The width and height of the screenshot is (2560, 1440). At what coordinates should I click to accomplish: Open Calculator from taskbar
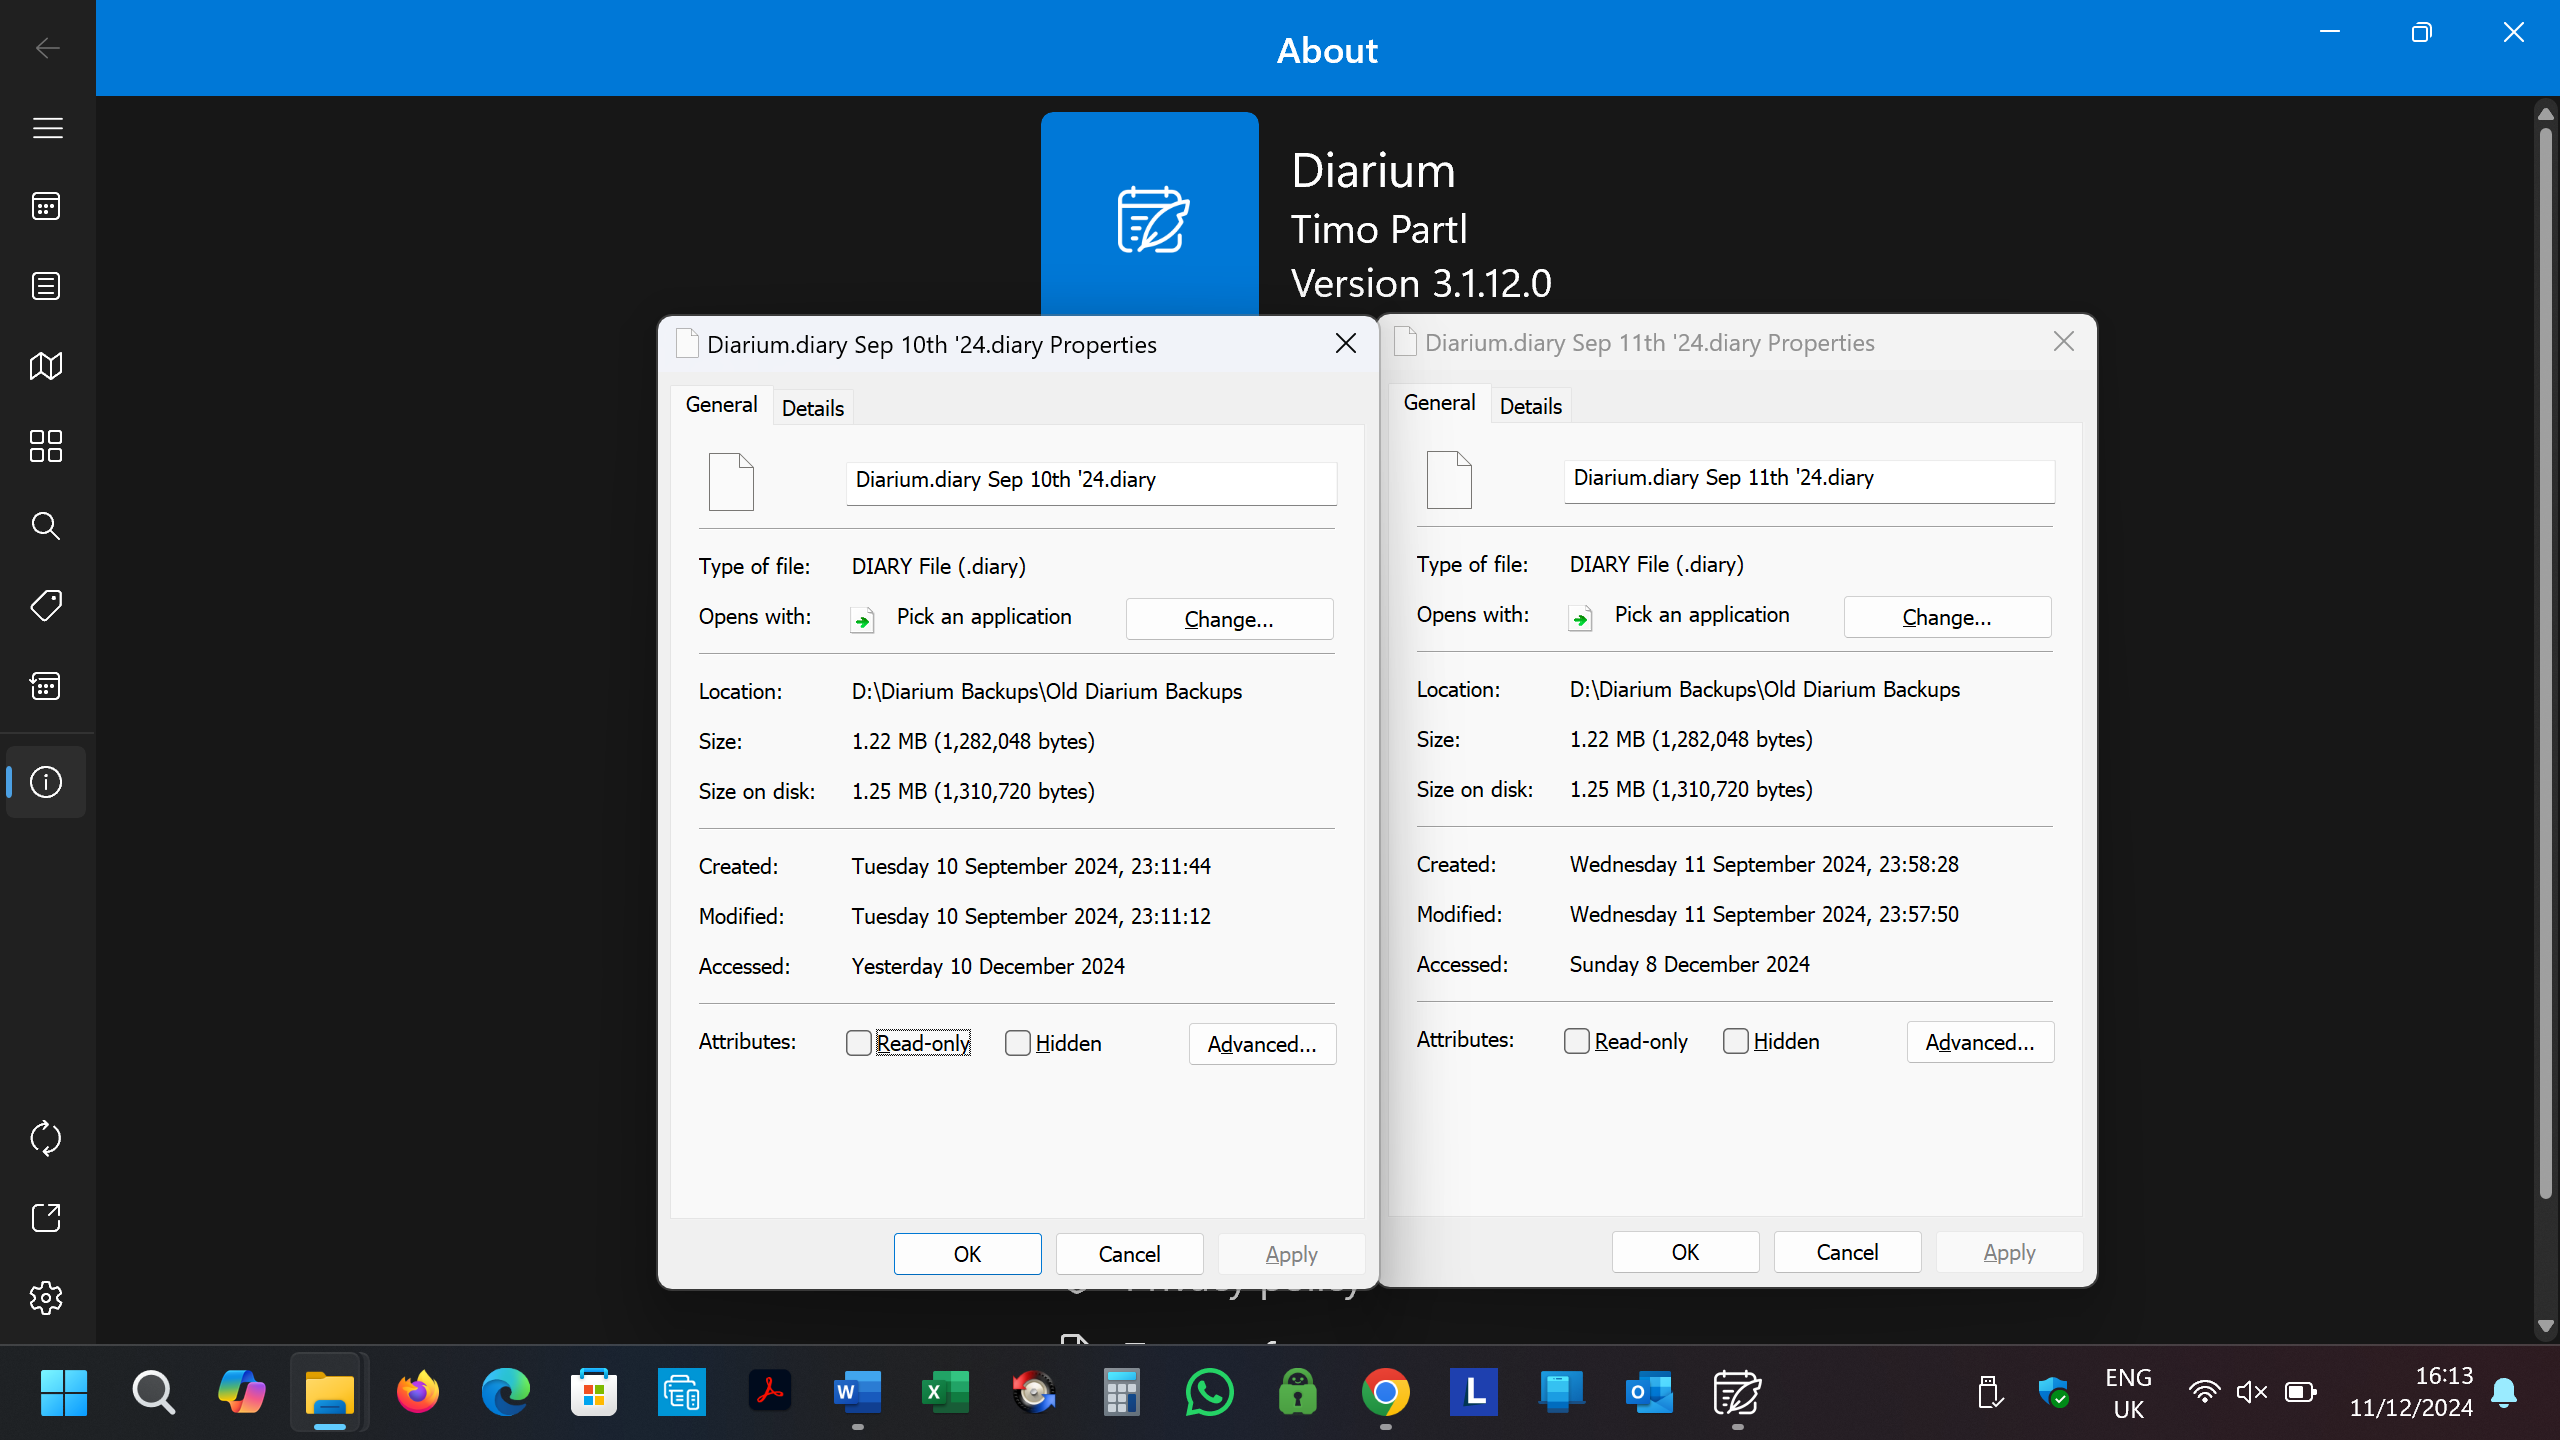[1121, 1392]
